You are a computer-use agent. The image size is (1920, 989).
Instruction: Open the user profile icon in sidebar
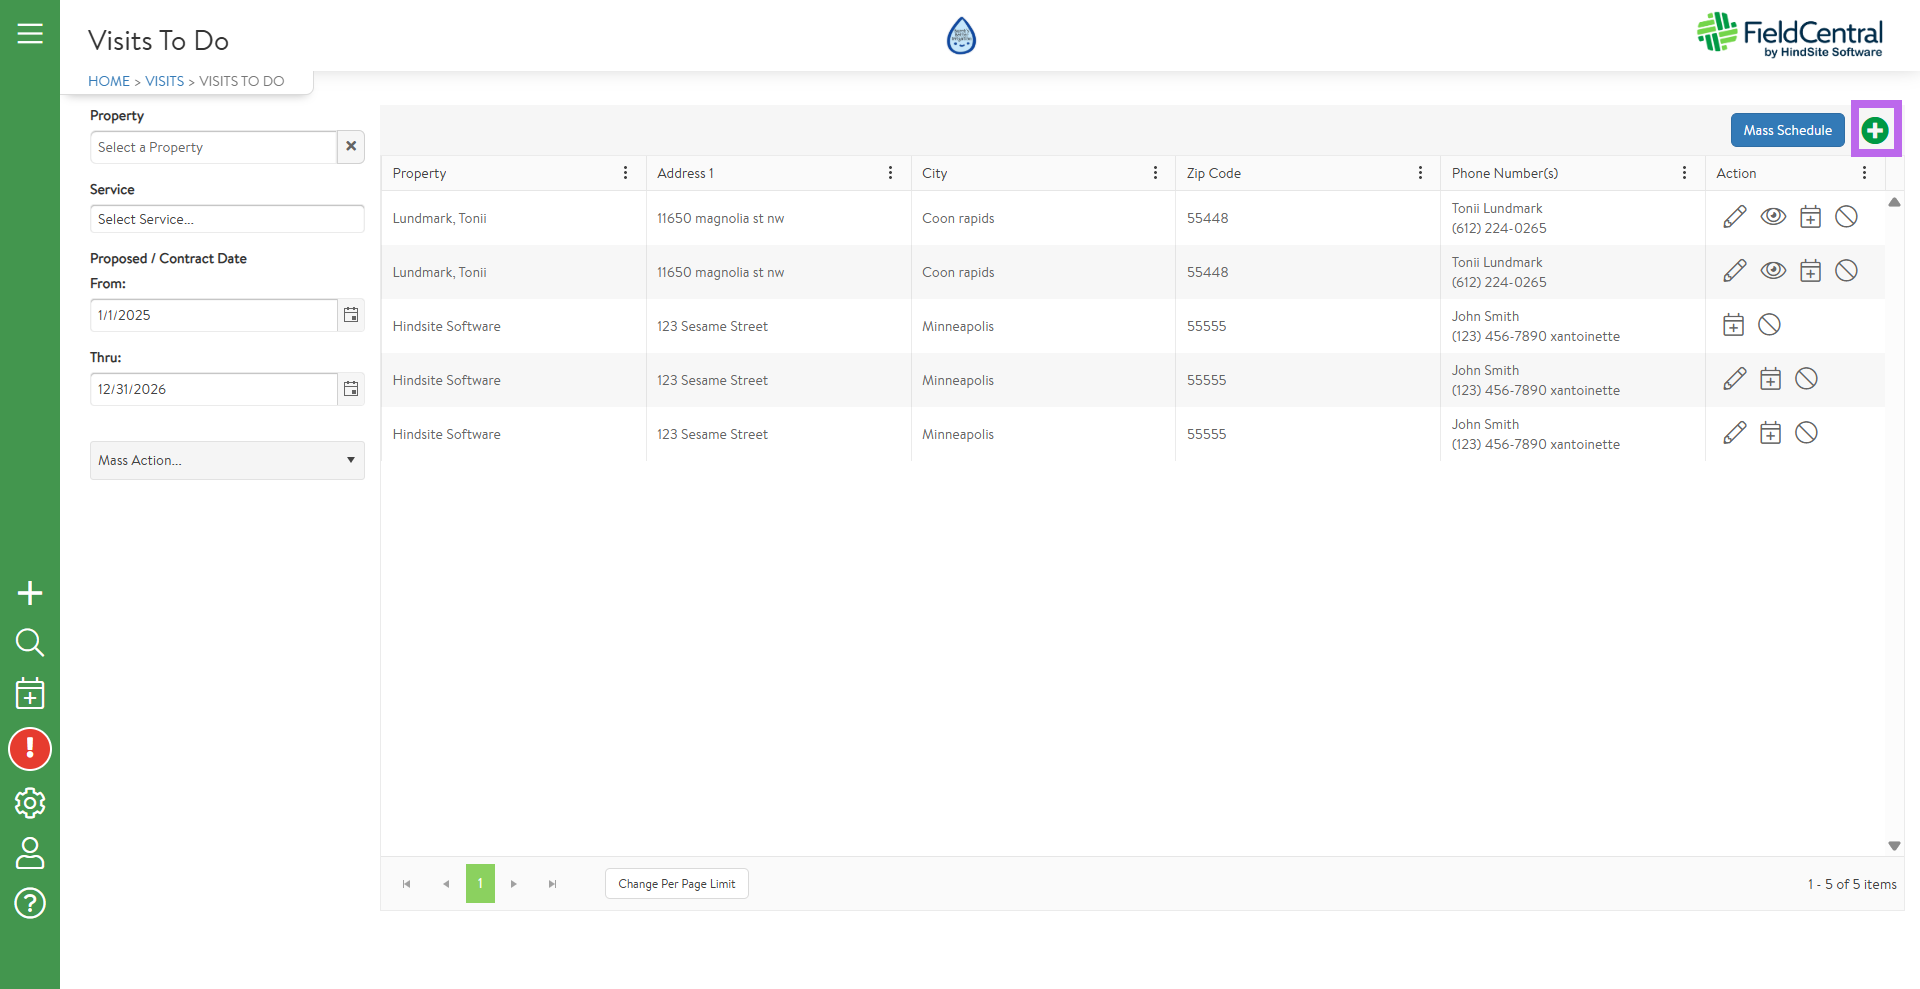pyautogui.click(x=30, y=853)
